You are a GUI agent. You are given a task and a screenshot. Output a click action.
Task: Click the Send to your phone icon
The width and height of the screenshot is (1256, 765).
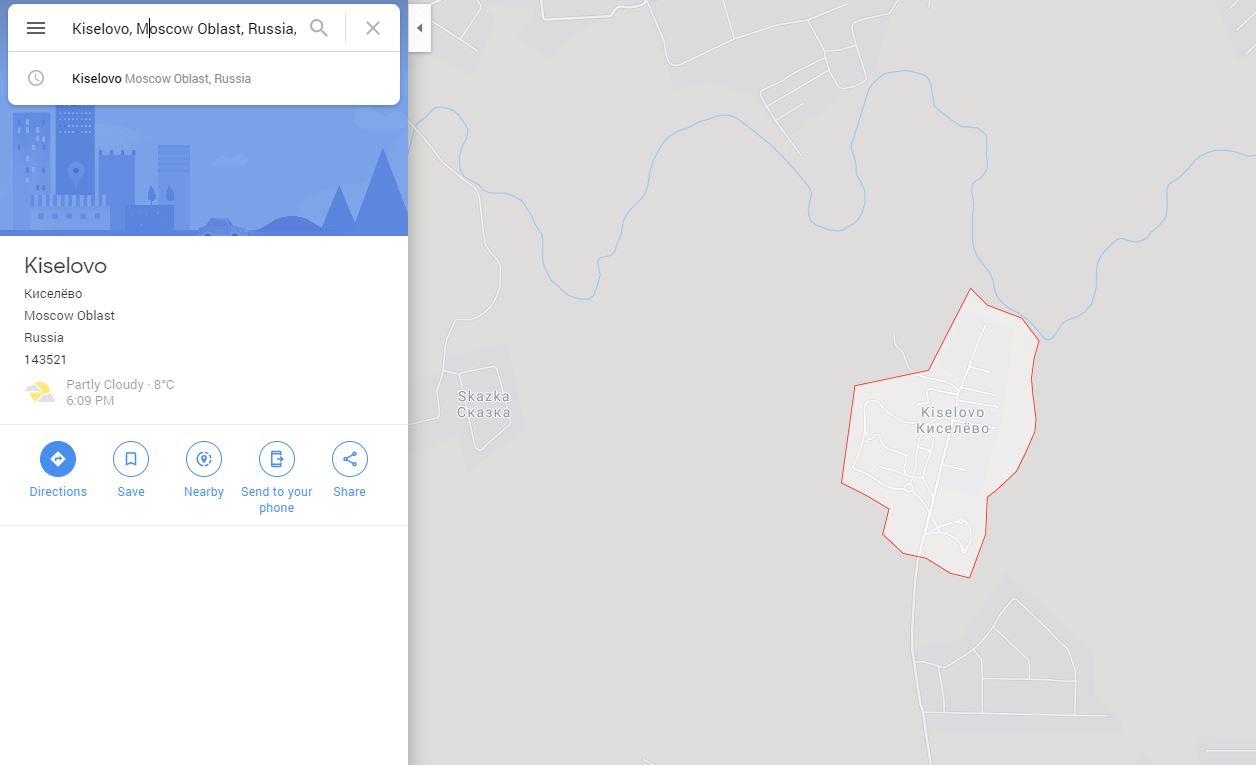(x=277, y=459)
